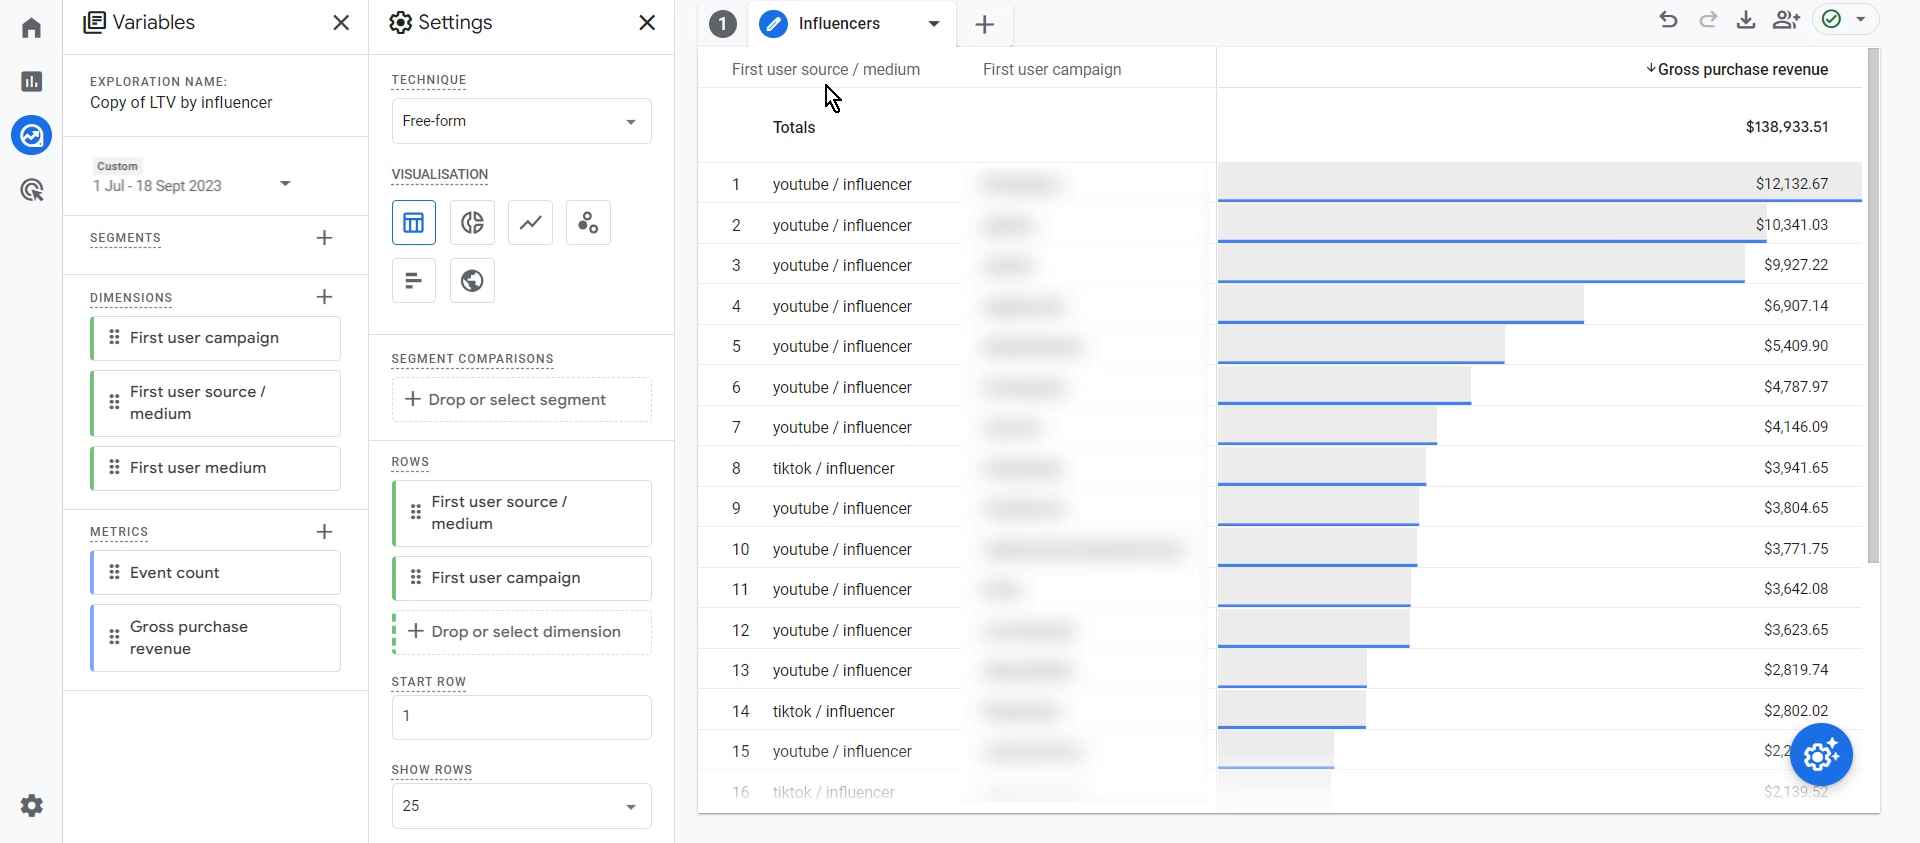Click row 14 tiktok / influencer

[x=834, y=711]
